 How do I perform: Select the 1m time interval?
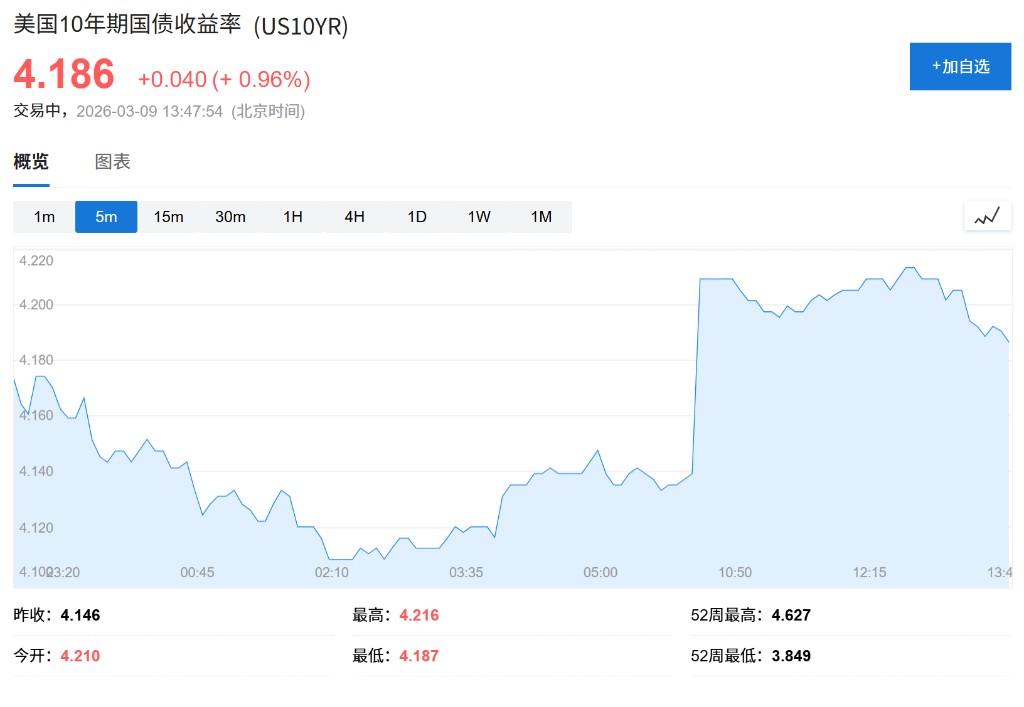click(44, 217)
